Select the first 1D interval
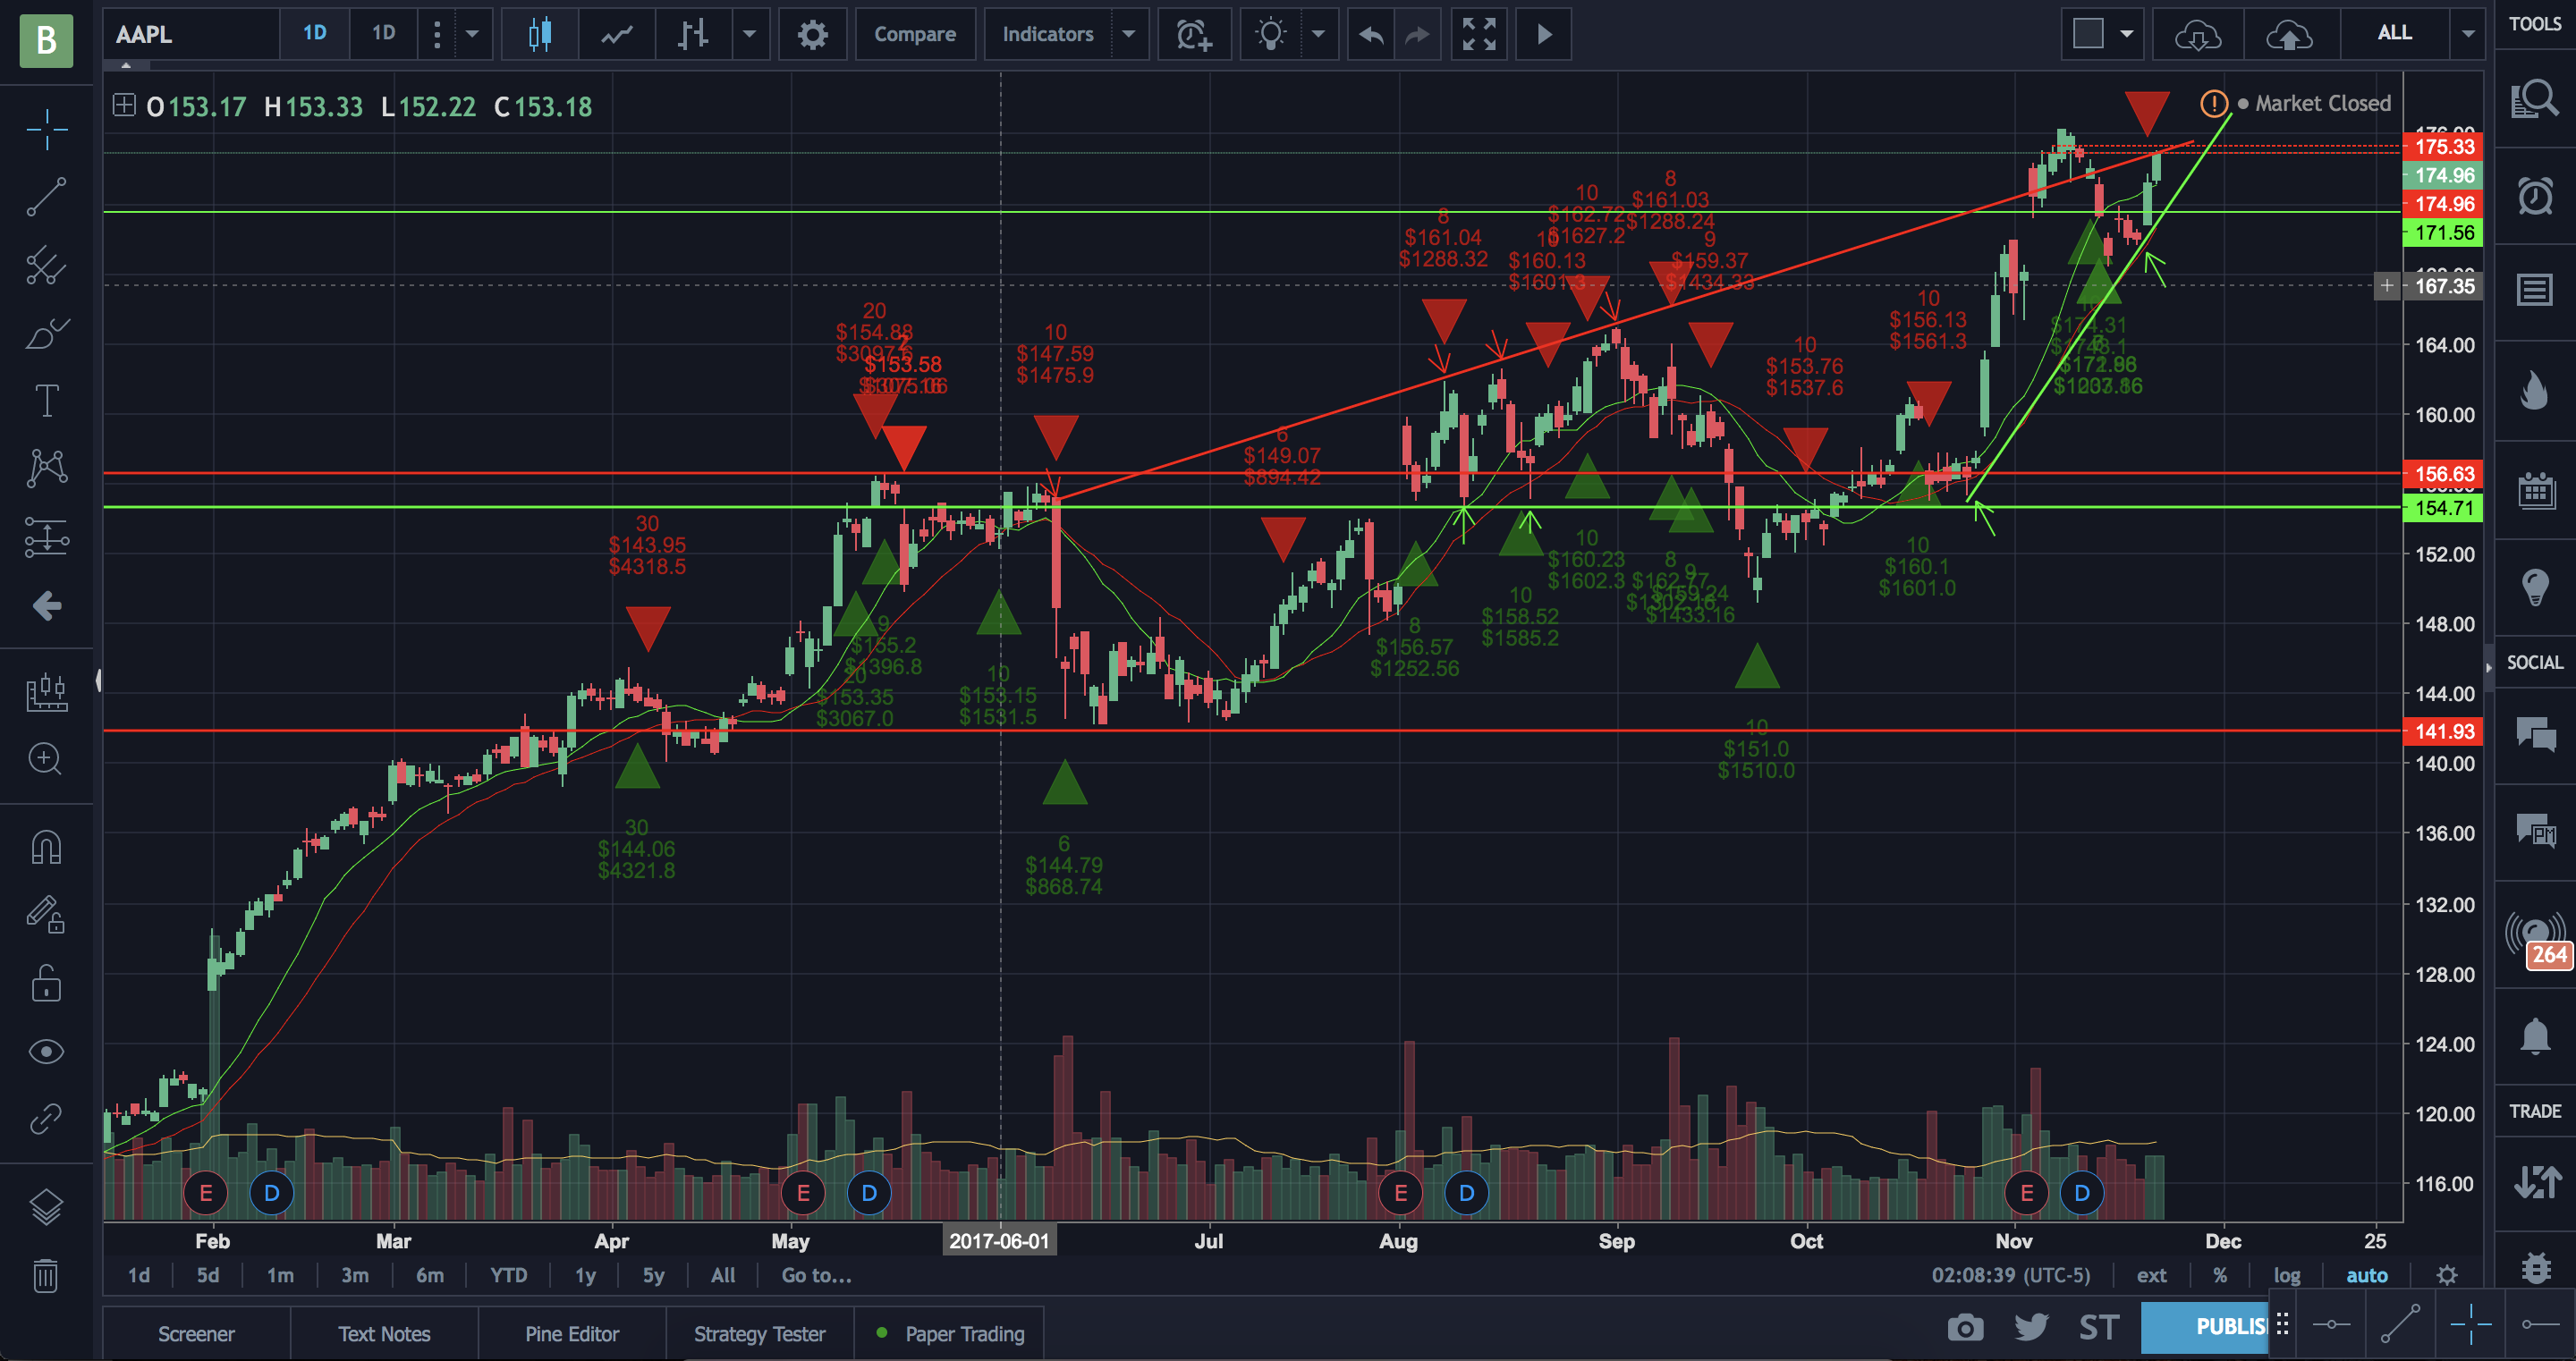The image size is (2576, 1361). coord(314,33)
